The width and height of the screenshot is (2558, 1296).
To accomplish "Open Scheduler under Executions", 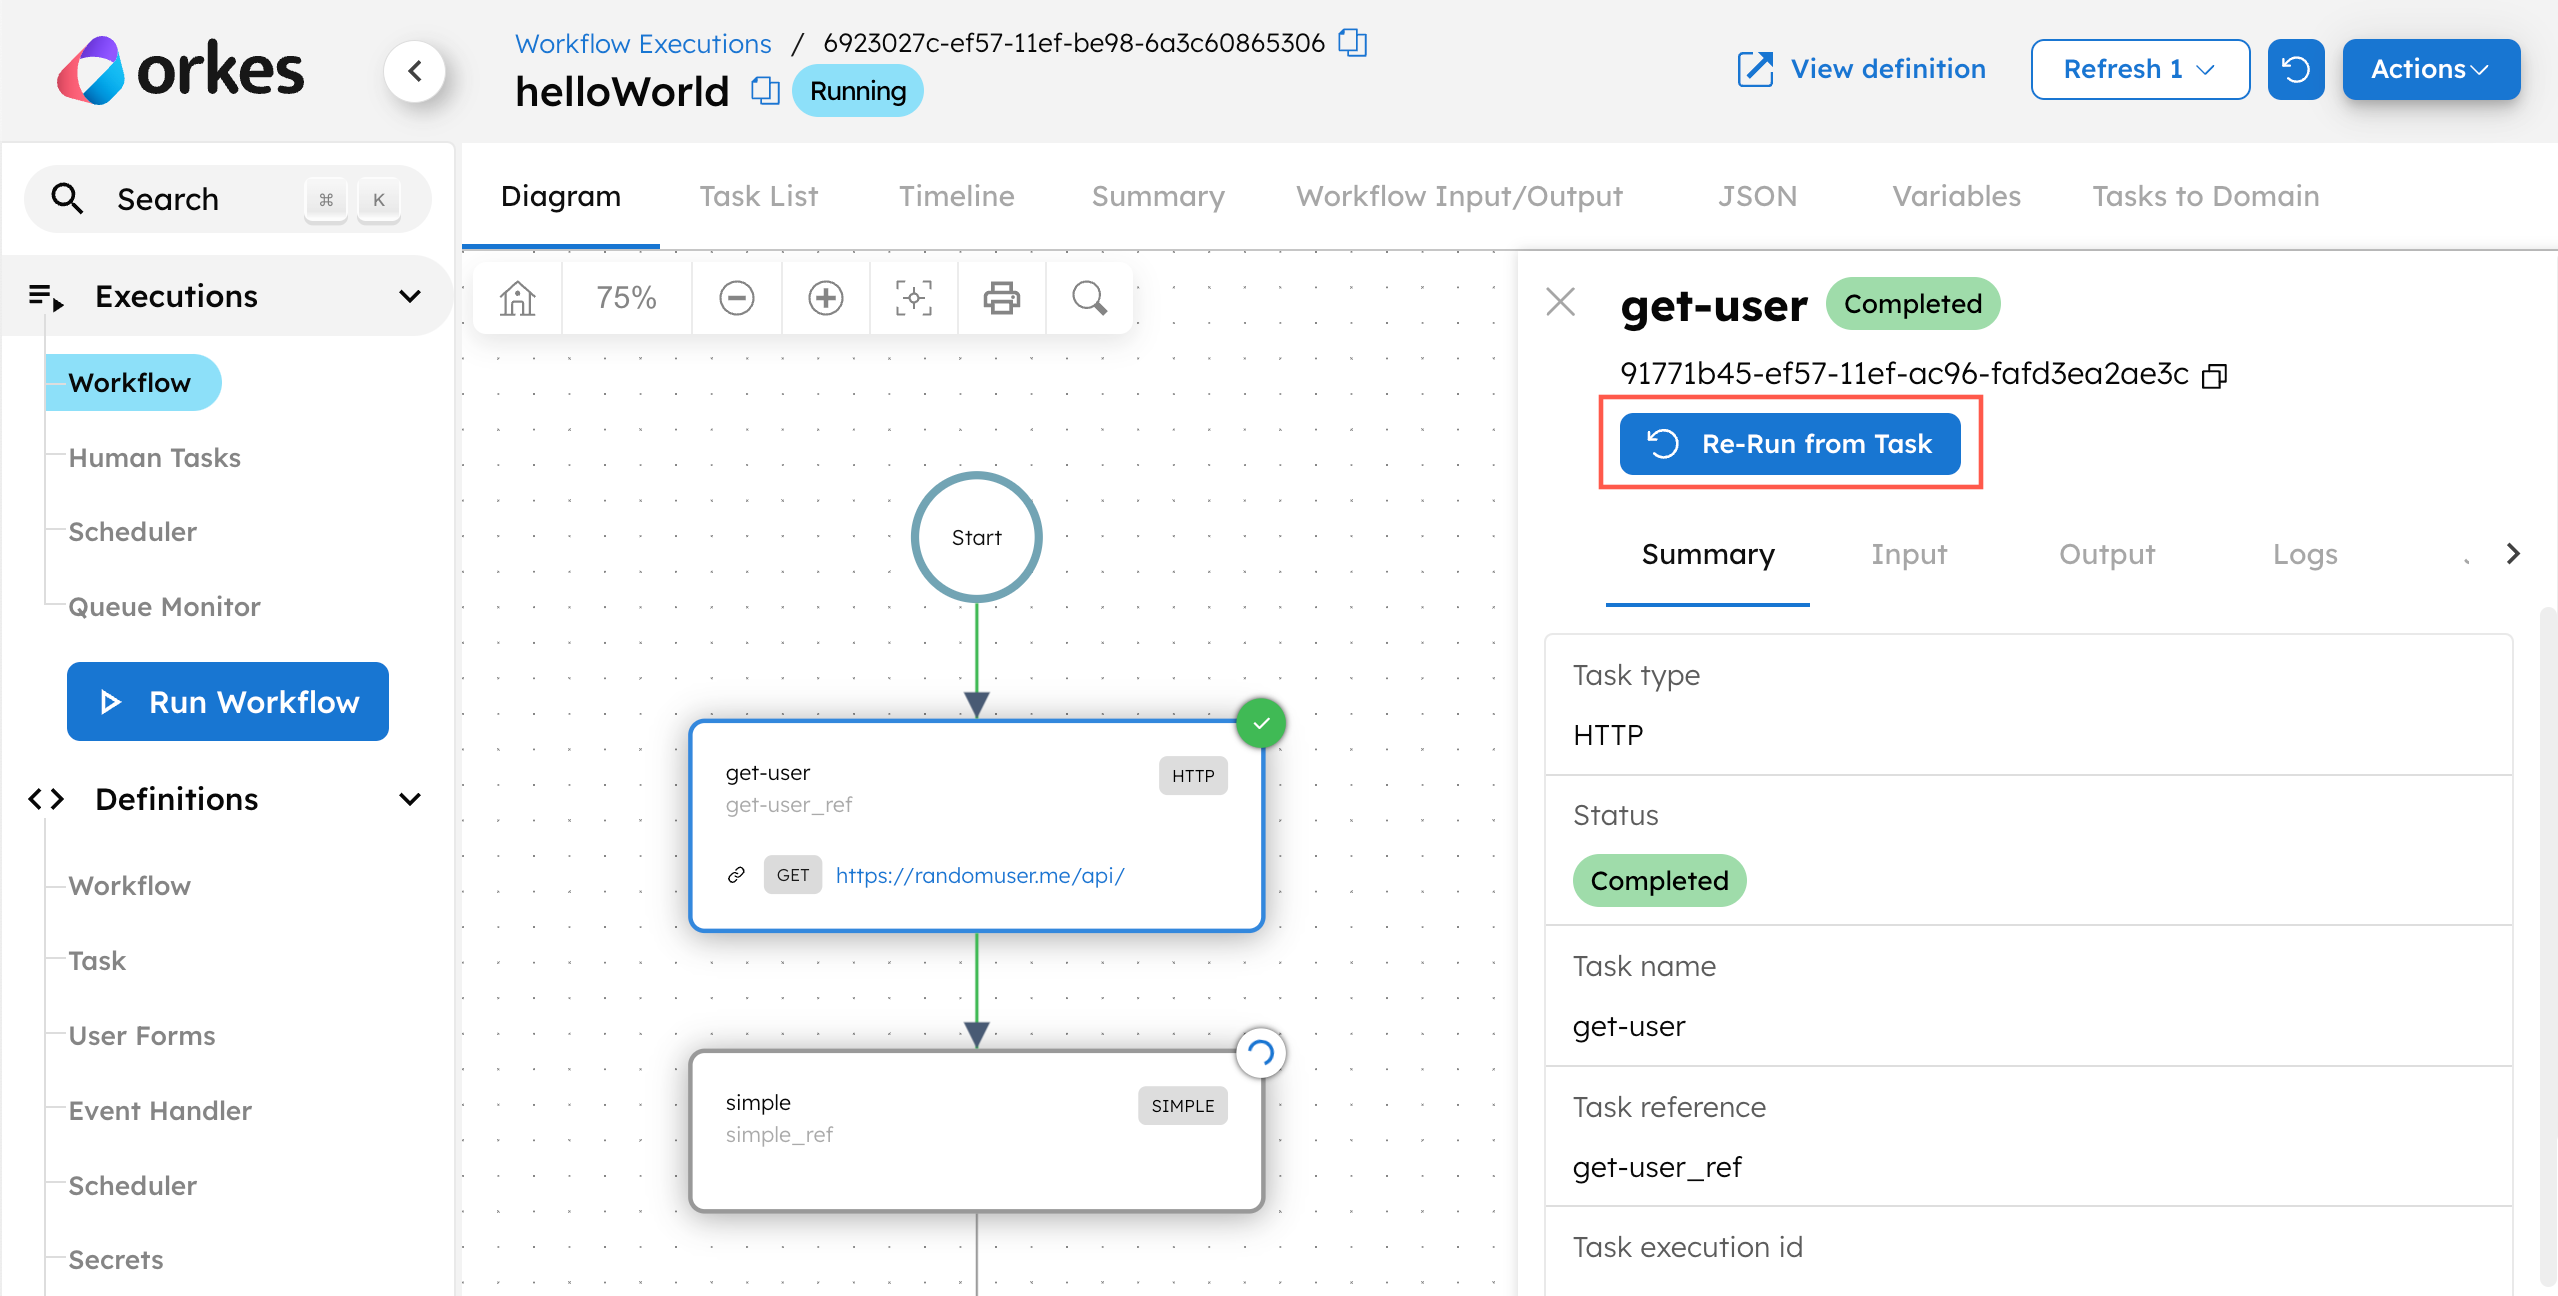I will [x=132, y=531].
